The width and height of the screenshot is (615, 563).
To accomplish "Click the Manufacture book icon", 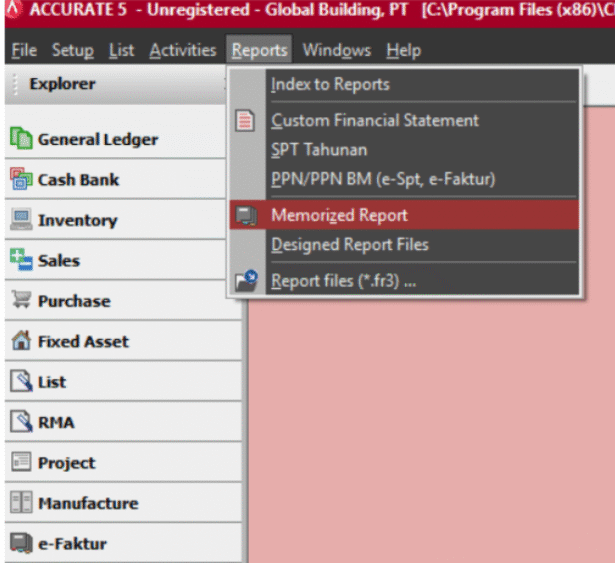I will (21, 502).
